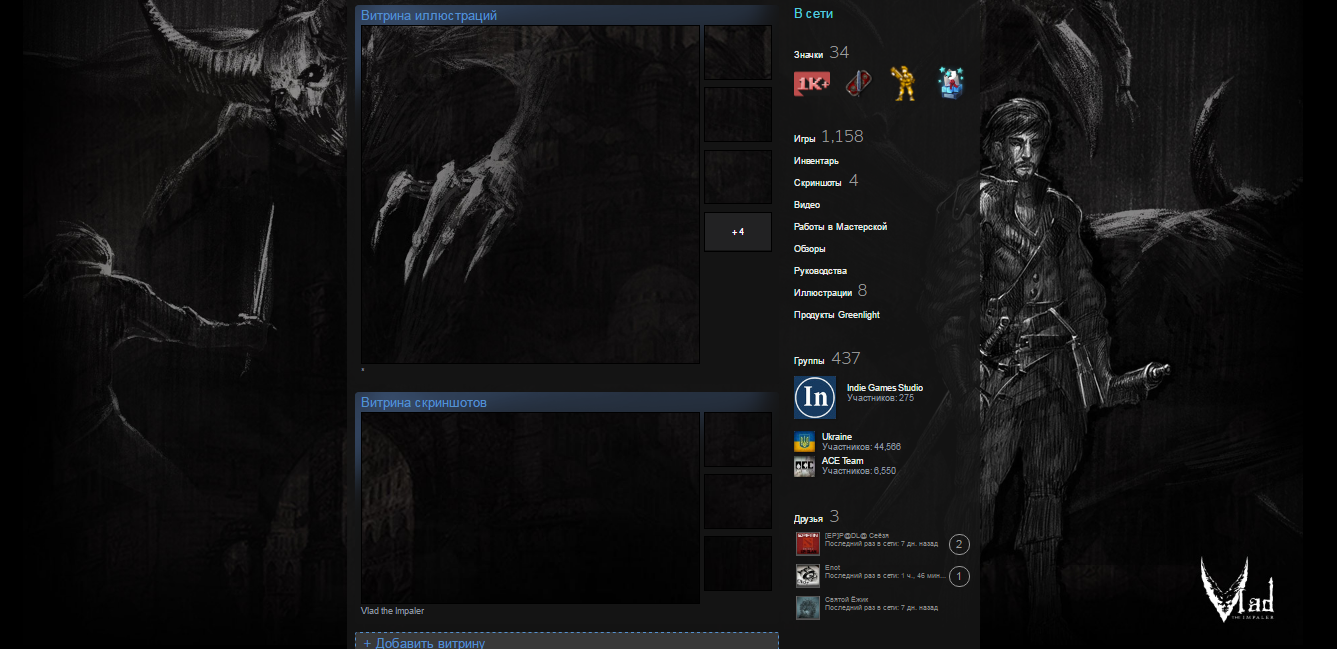Click the 34 badges count
The height and width of the screenshot is (649, 1337).
[x=839, y=53]
